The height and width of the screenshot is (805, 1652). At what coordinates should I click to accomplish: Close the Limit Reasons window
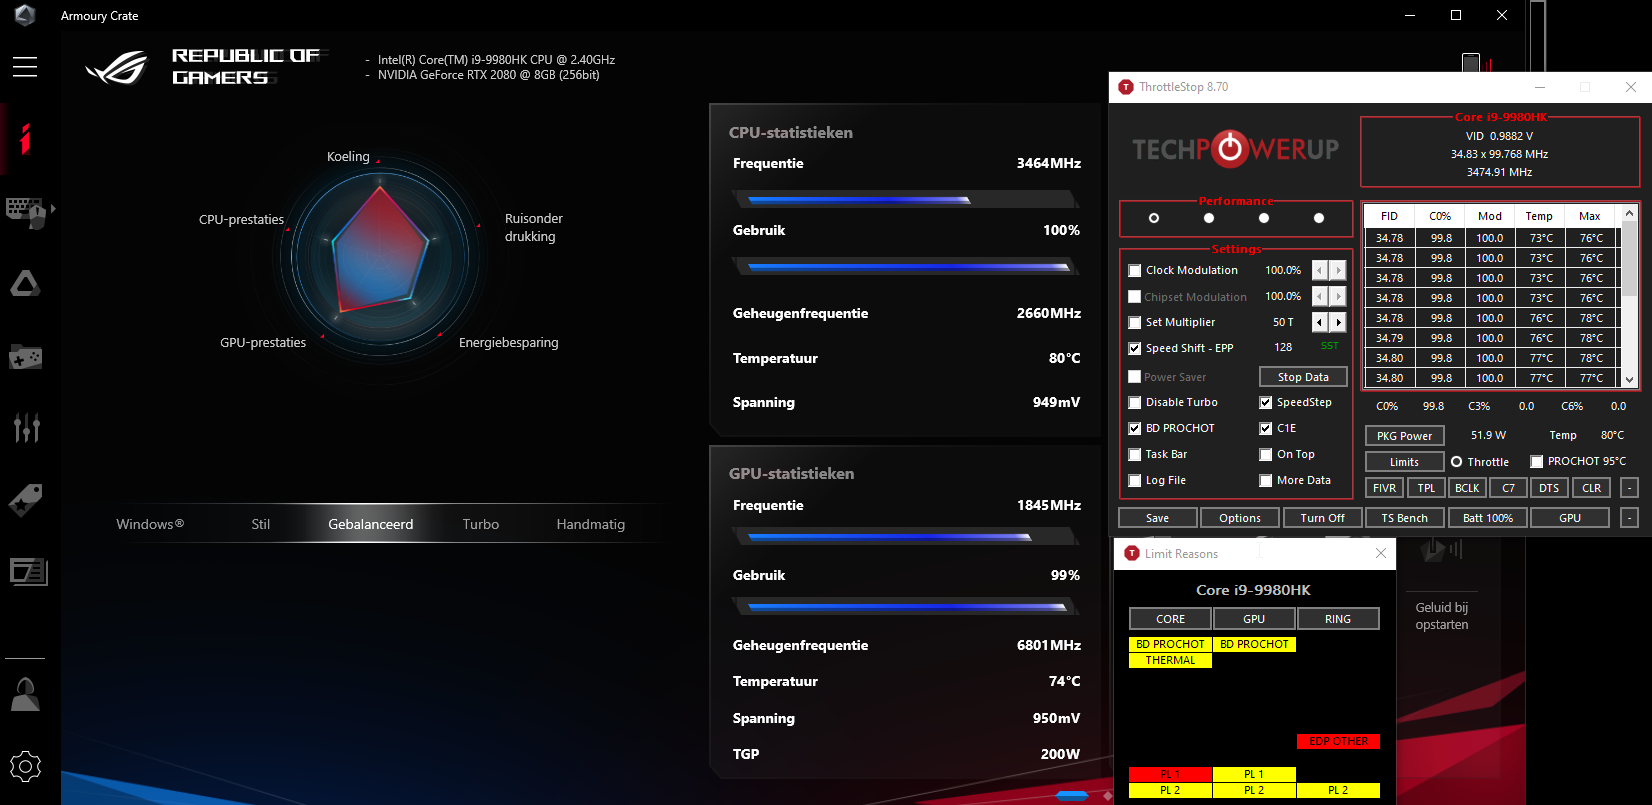[x=1381, y=553]
